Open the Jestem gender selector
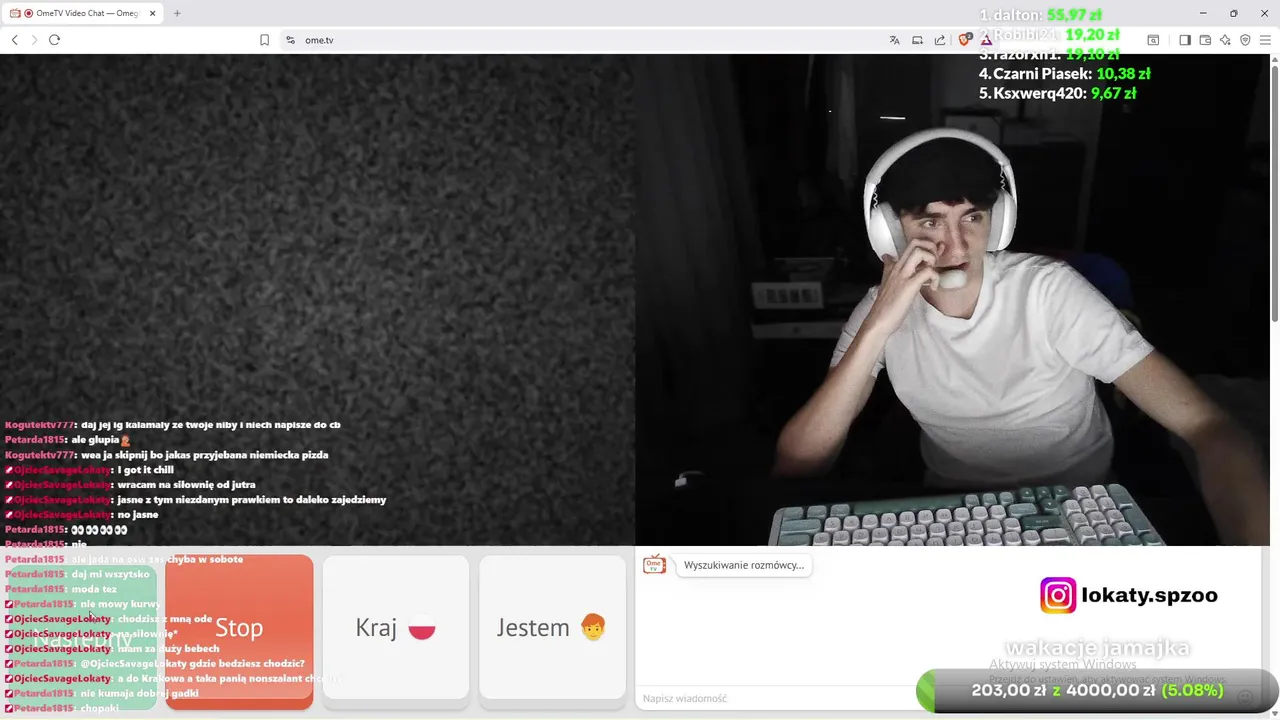This screenshot has height=720, width=1280. pos(552,628)
